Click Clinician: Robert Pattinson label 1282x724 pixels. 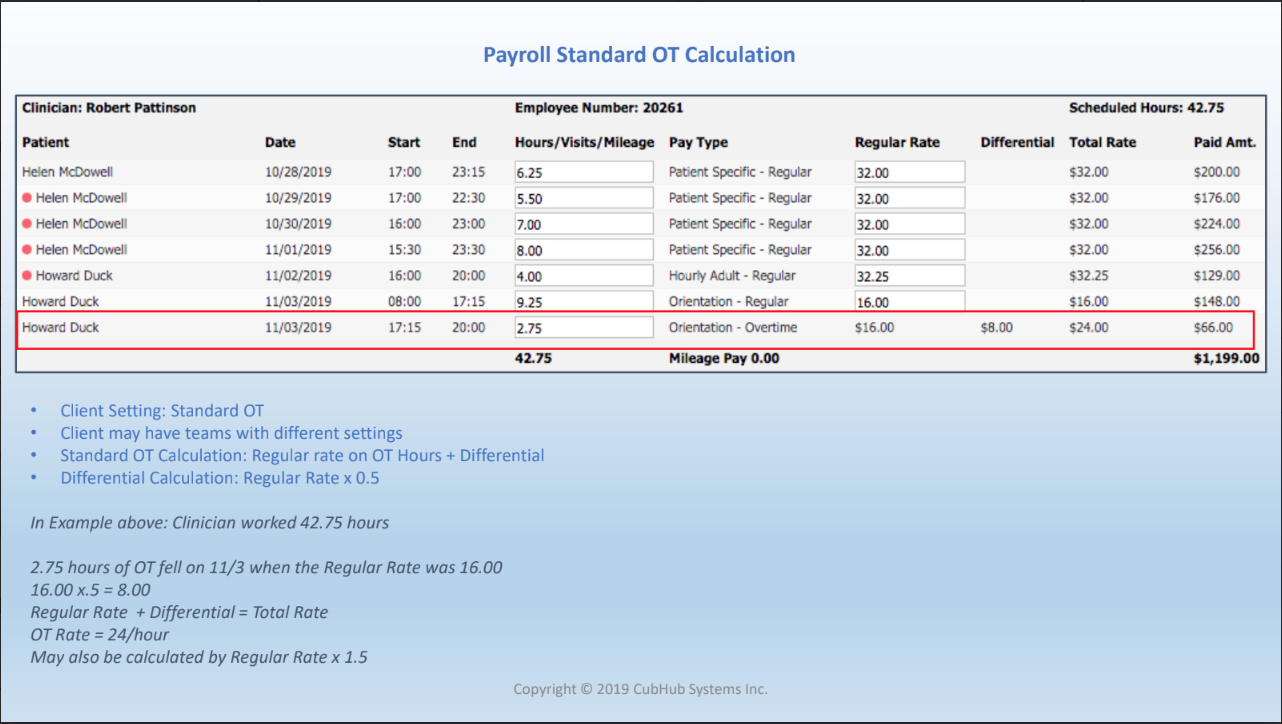(109, 108)
